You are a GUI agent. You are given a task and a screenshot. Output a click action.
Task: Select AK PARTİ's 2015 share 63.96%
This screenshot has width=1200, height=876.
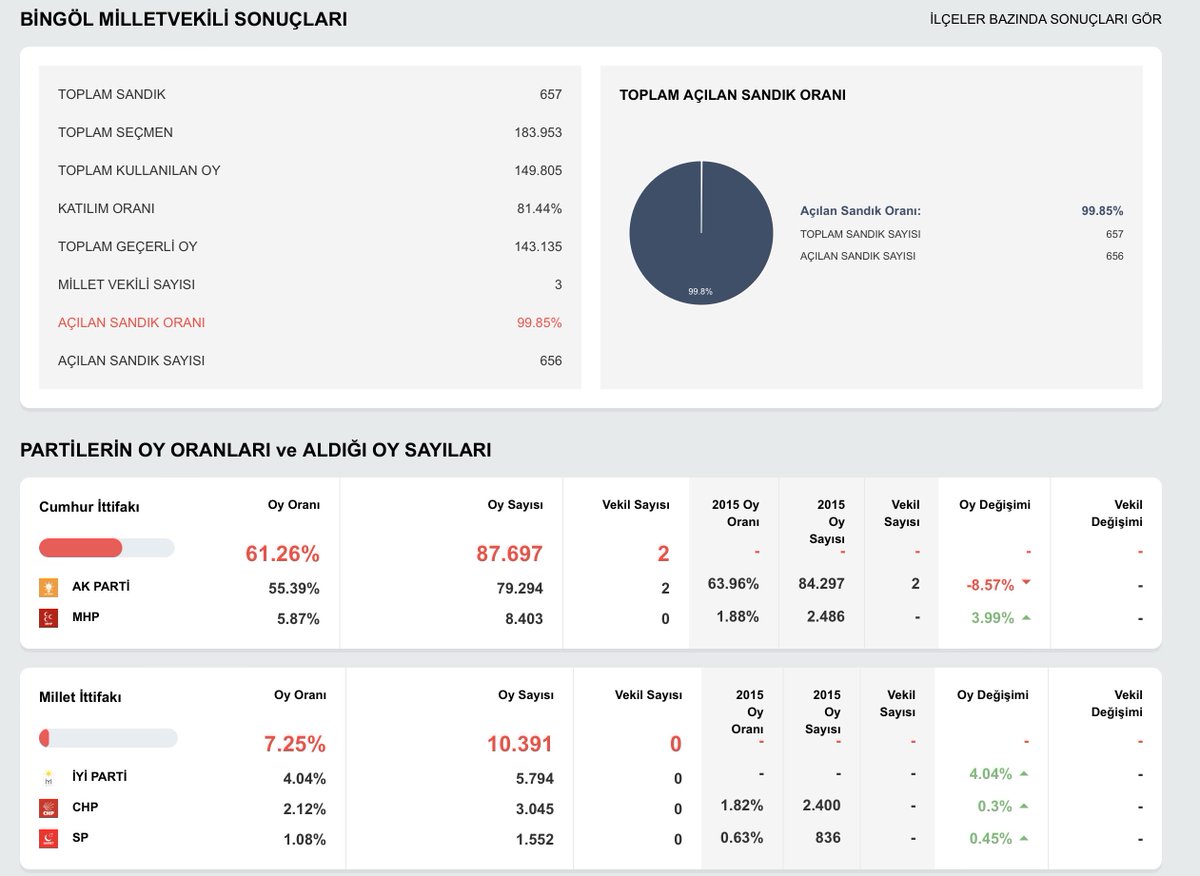point(733,584)
